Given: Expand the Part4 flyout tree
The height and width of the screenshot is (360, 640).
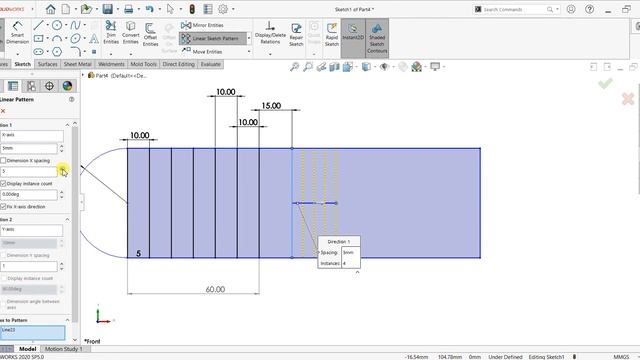Looking at the screenshot, I should coord(83,76).
